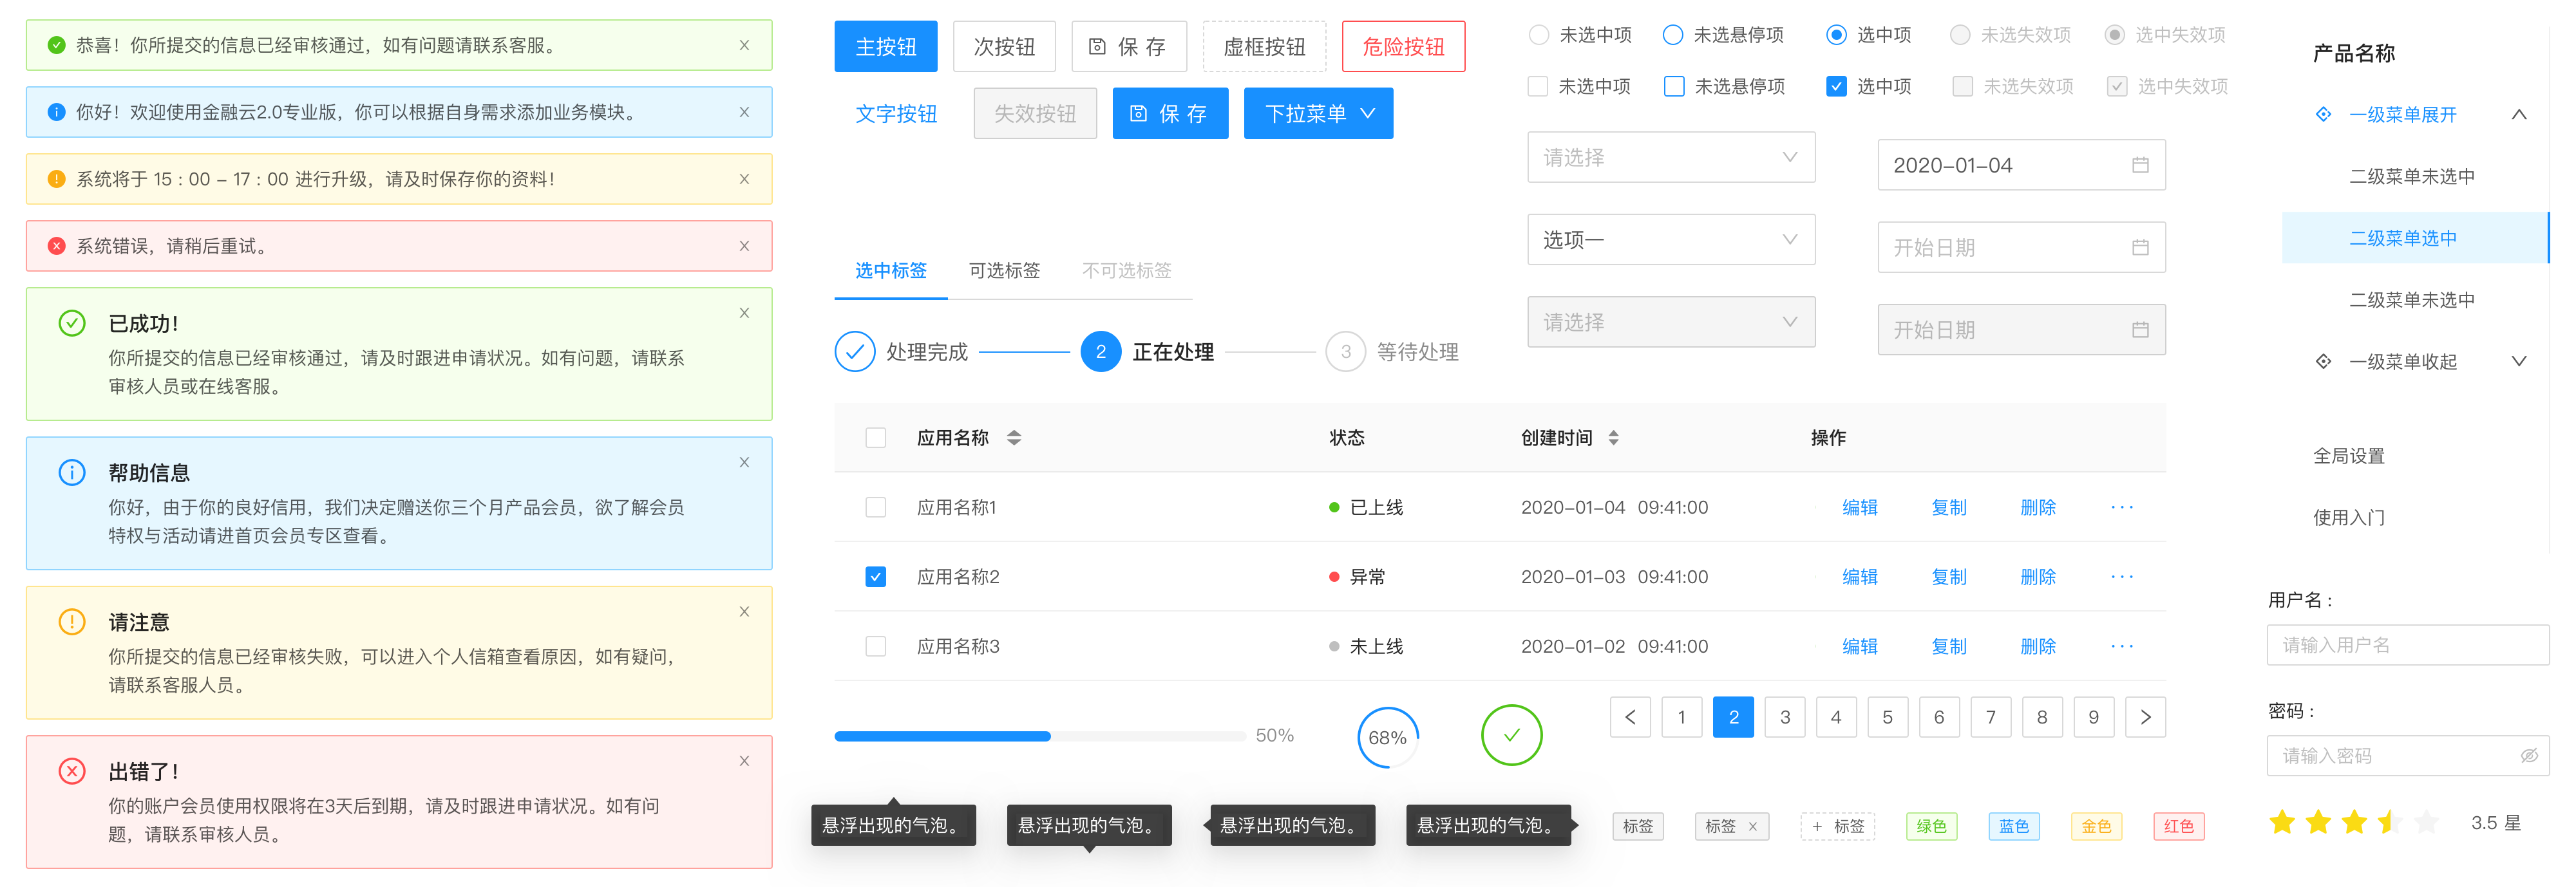Open more actions ellipsis for 应用名称1 row
Viewport: 2576px width, 887px height.
[2122, 507]
